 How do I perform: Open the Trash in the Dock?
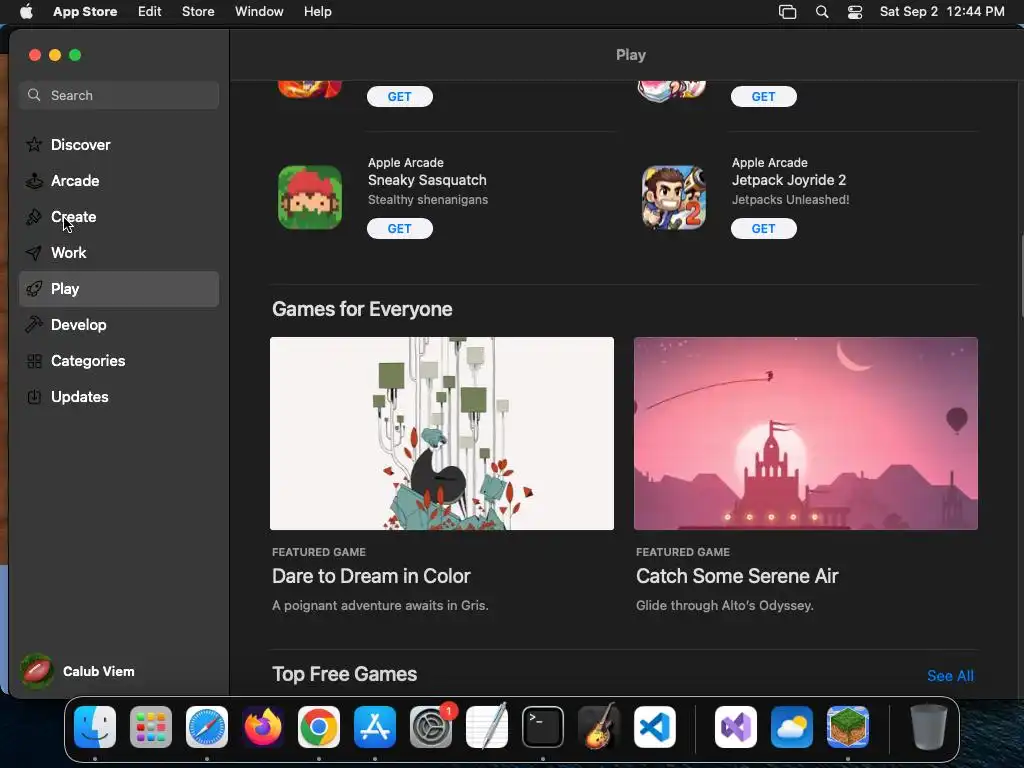click(929, 727)
